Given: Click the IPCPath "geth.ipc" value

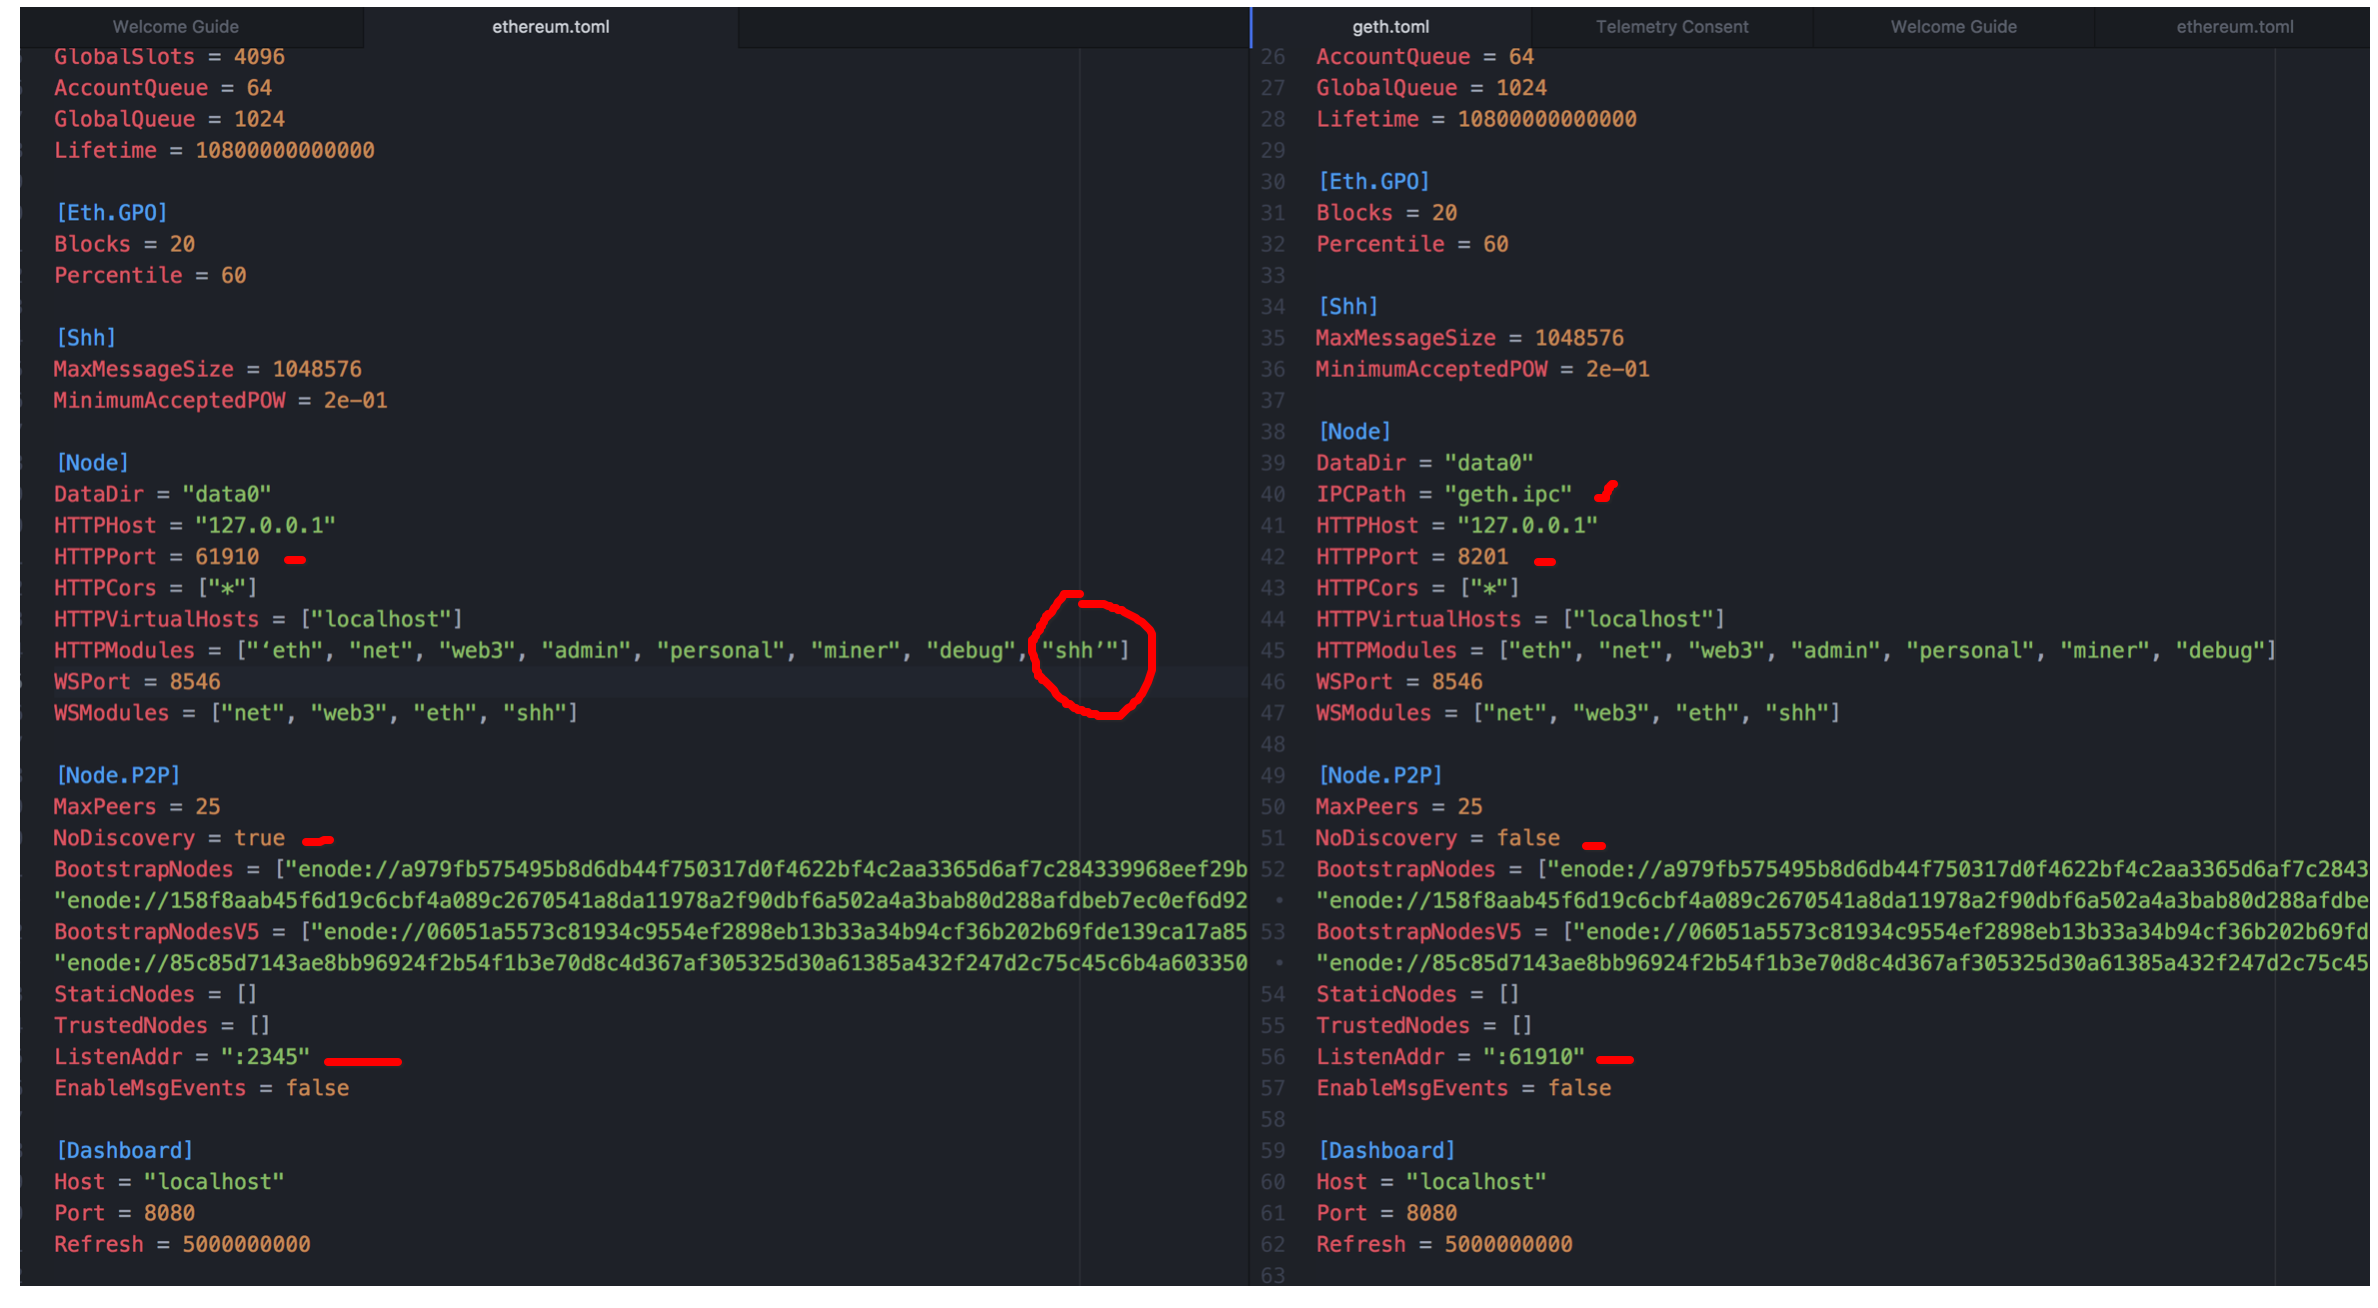Looking at the screenshot, I should (1508, 494).
